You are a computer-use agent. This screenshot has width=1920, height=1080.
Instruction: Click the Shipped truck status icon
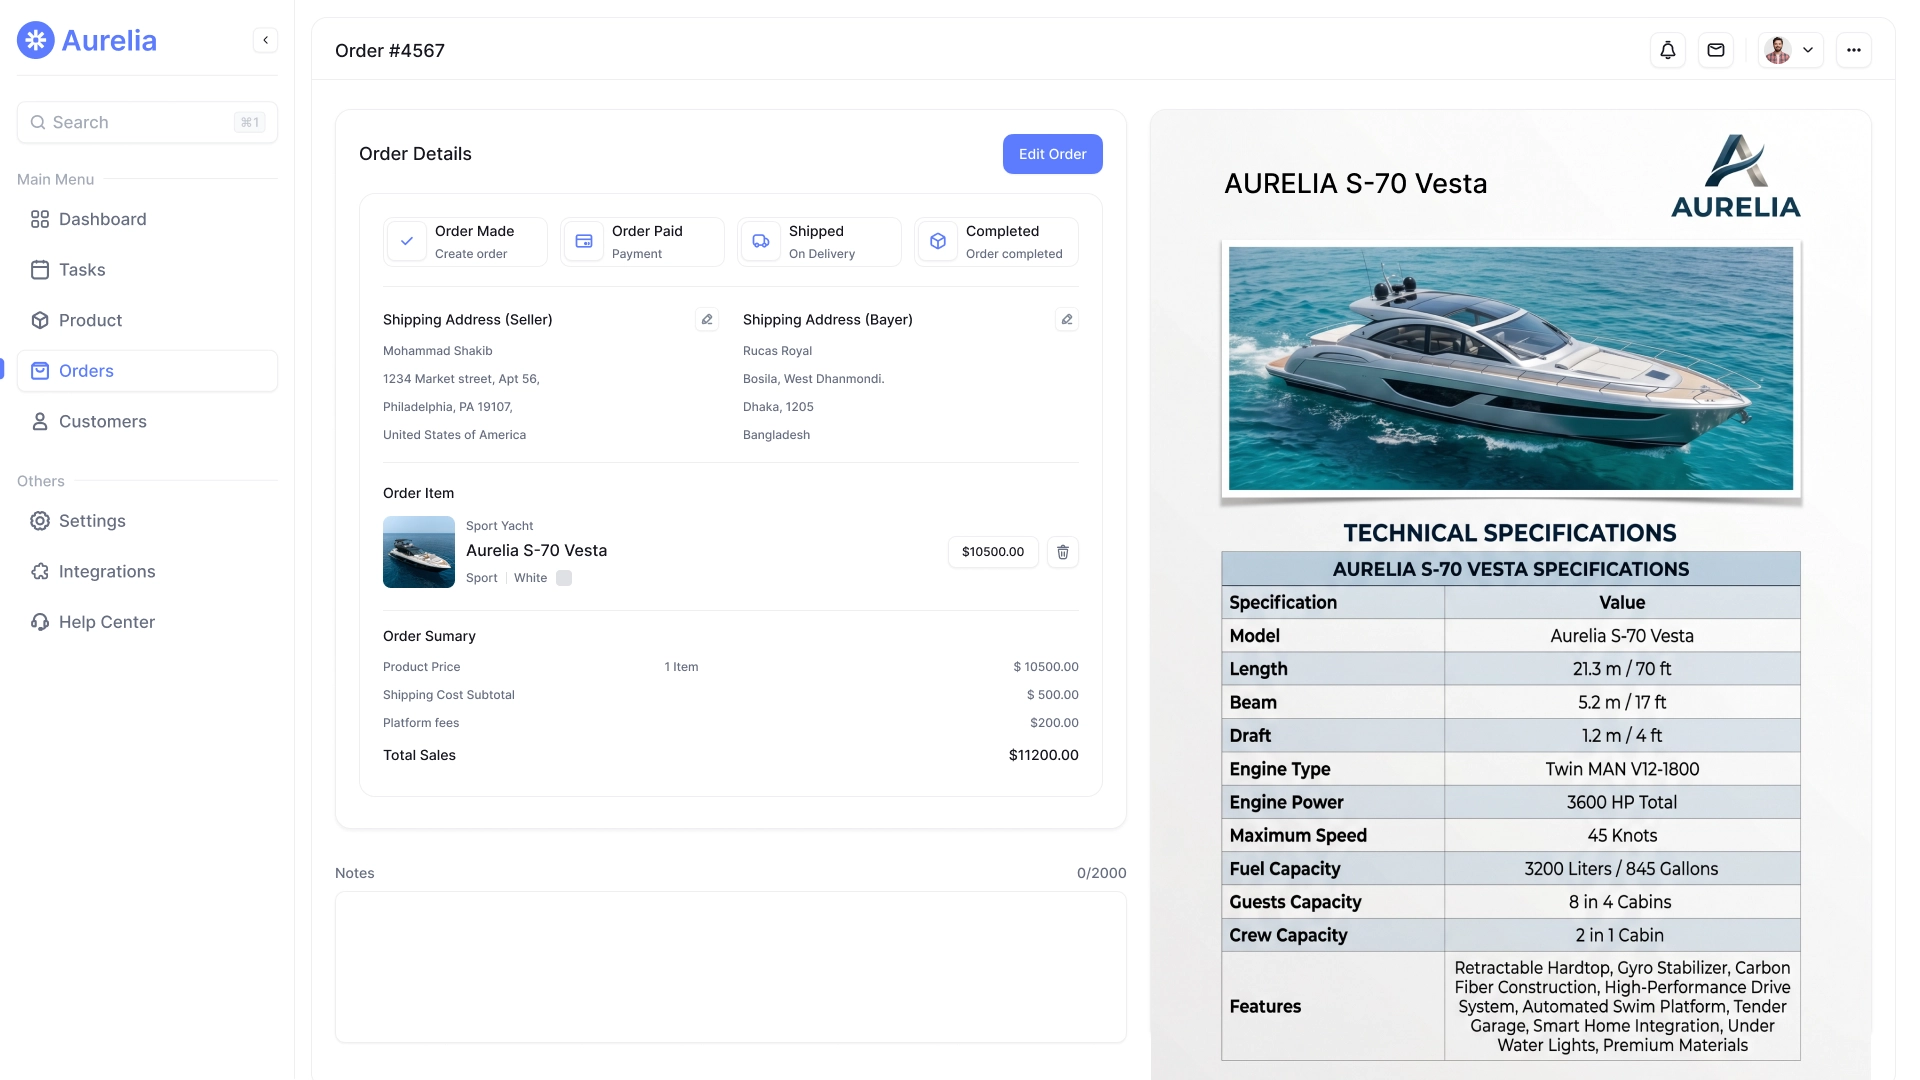pos(761,241)
